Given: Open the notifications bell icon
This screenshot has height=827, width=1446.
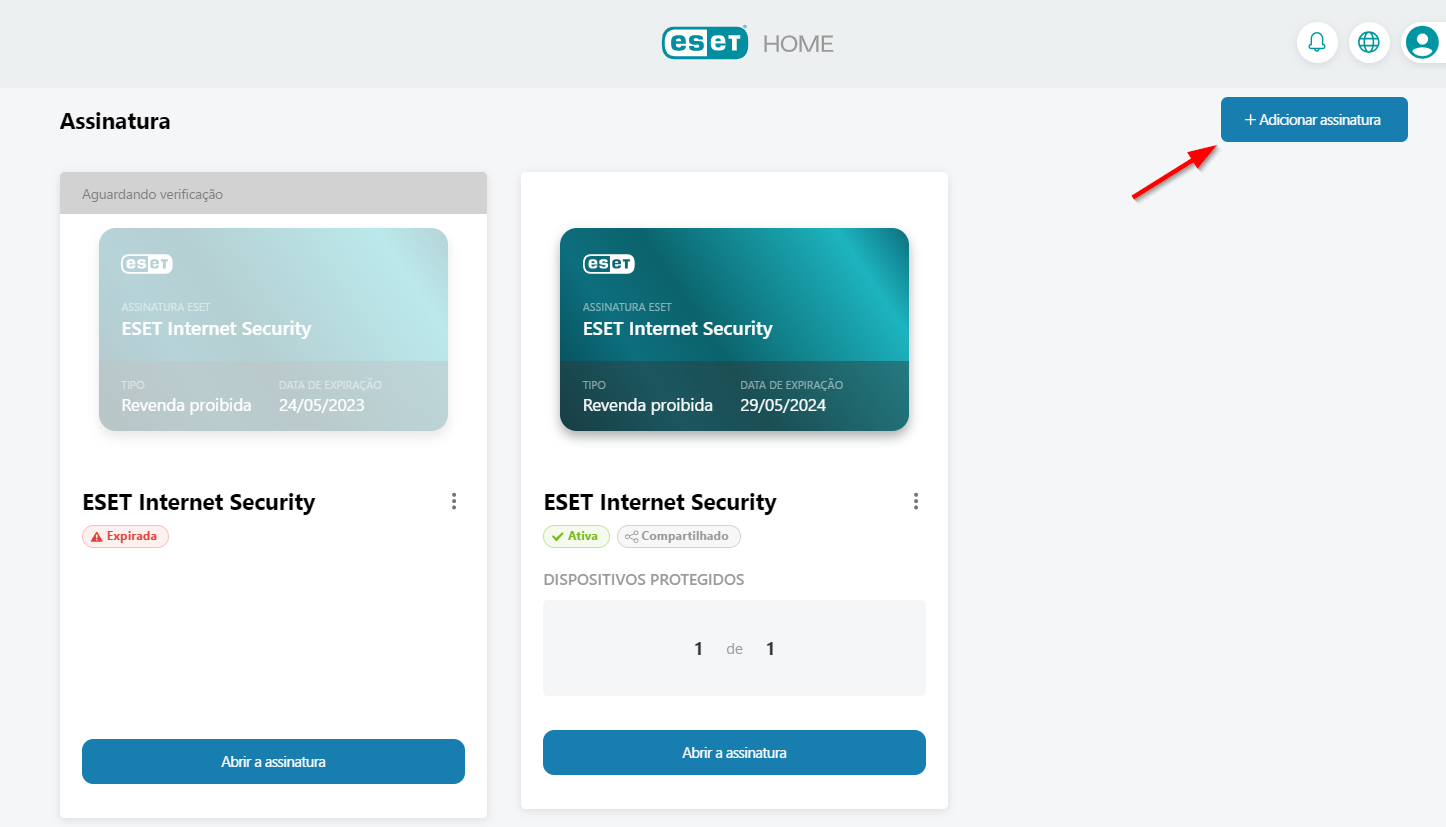Looking at the screenshot, I should pos(1317,42).
